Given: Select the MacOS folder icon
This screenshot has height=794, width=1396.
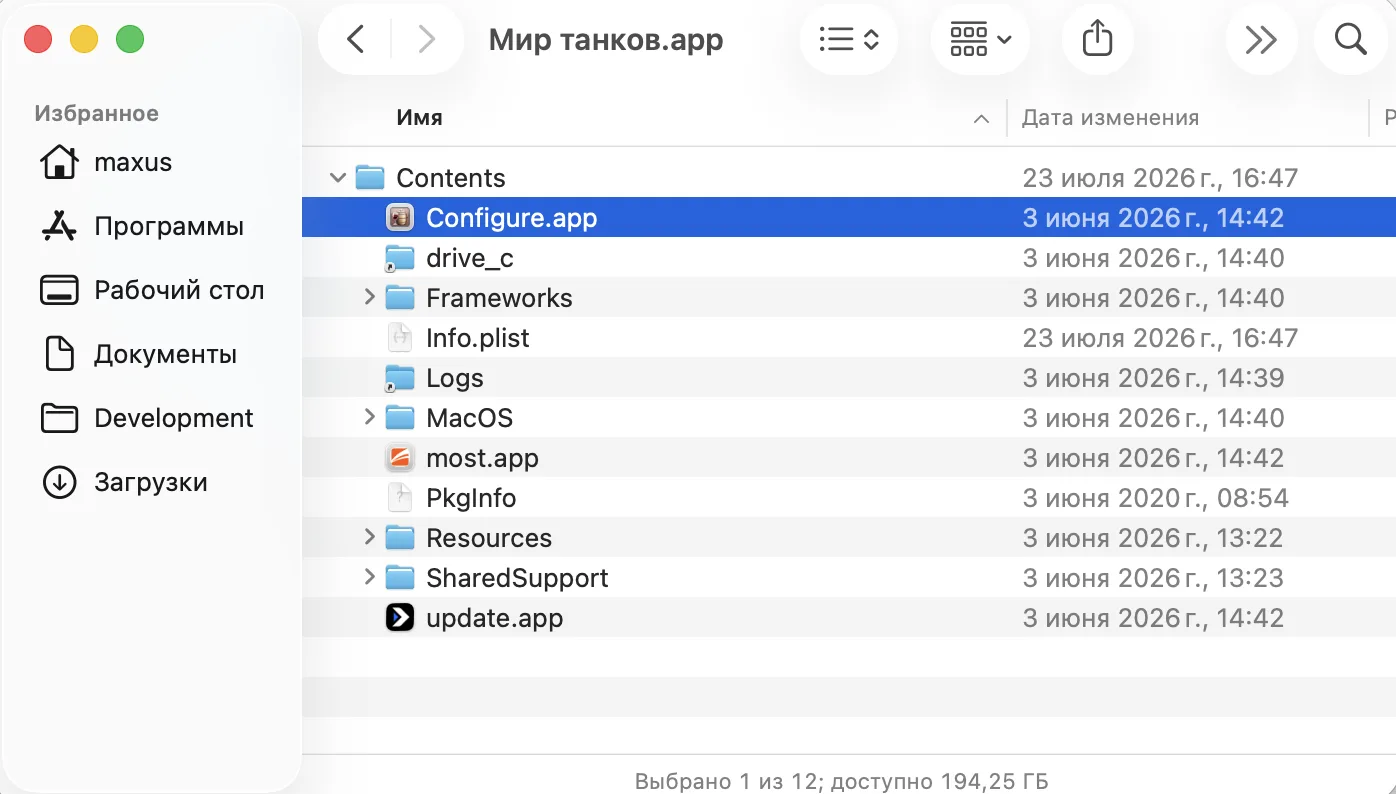Looking at the screenshot, I should (400, 418).
